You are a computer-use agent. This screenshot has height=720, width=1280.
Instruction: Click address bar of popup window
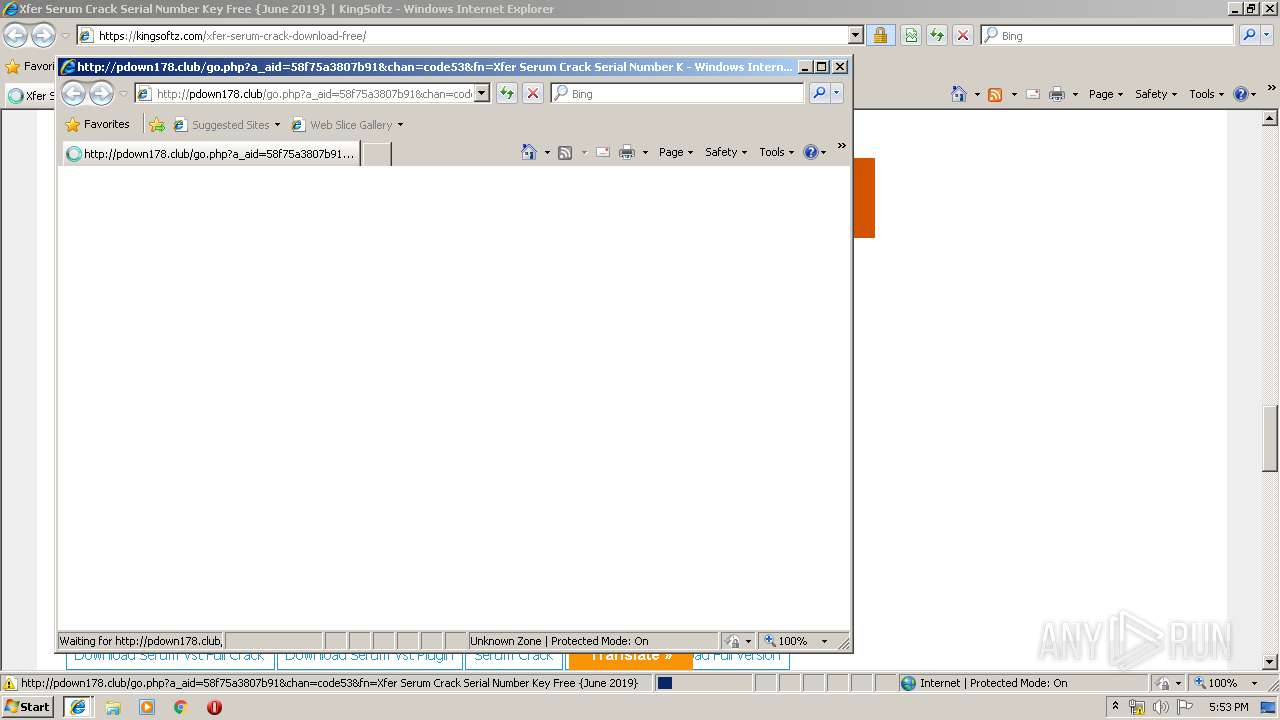[x=313, y=93]
